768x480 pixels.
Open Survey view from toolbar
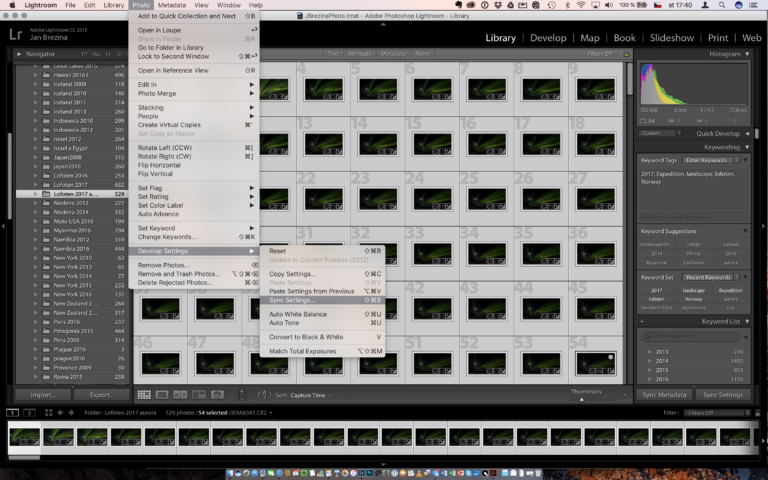(x=198, y=395)
